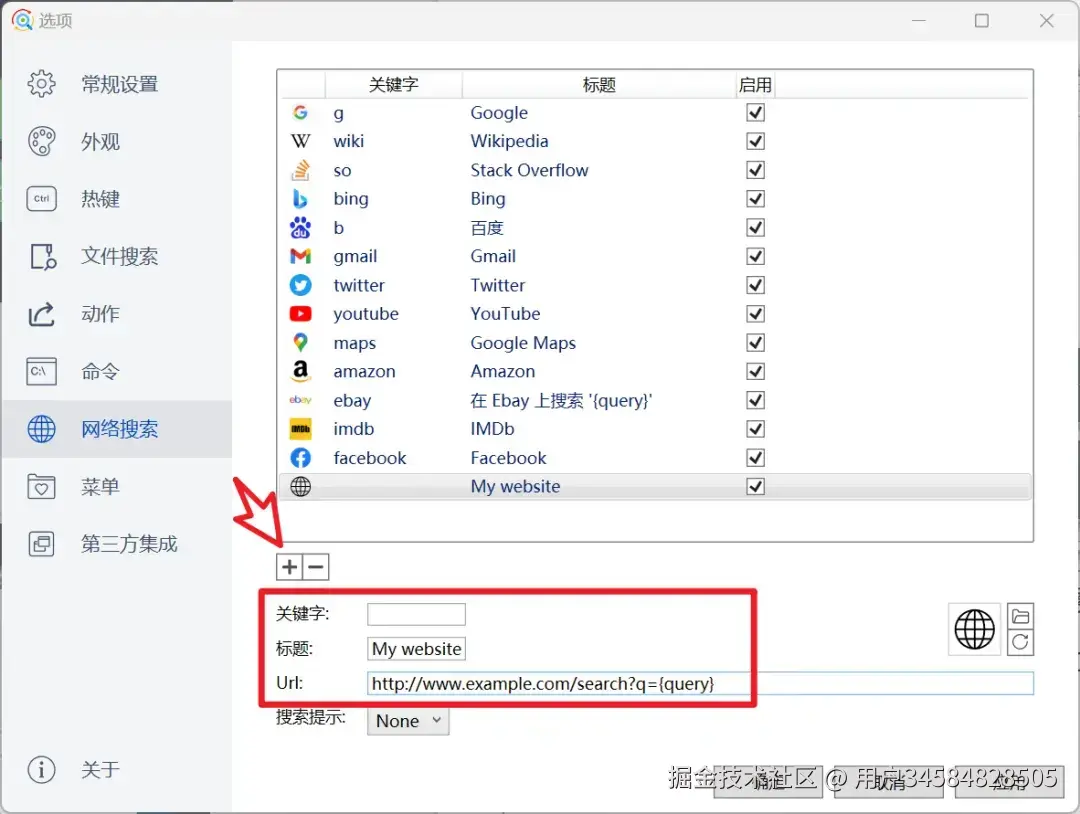1080x814 pixels.
Task: Click the Bing logo icon
Action: coord(300,198)
